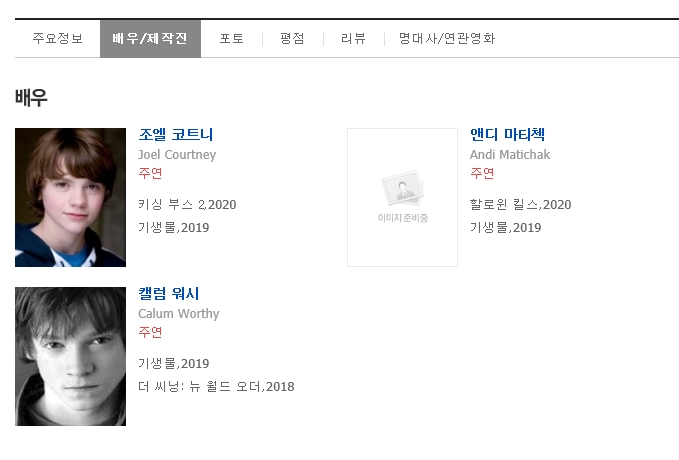Click the English name Calum Worthy
The image size is (679, 460).
click(179, 314)
